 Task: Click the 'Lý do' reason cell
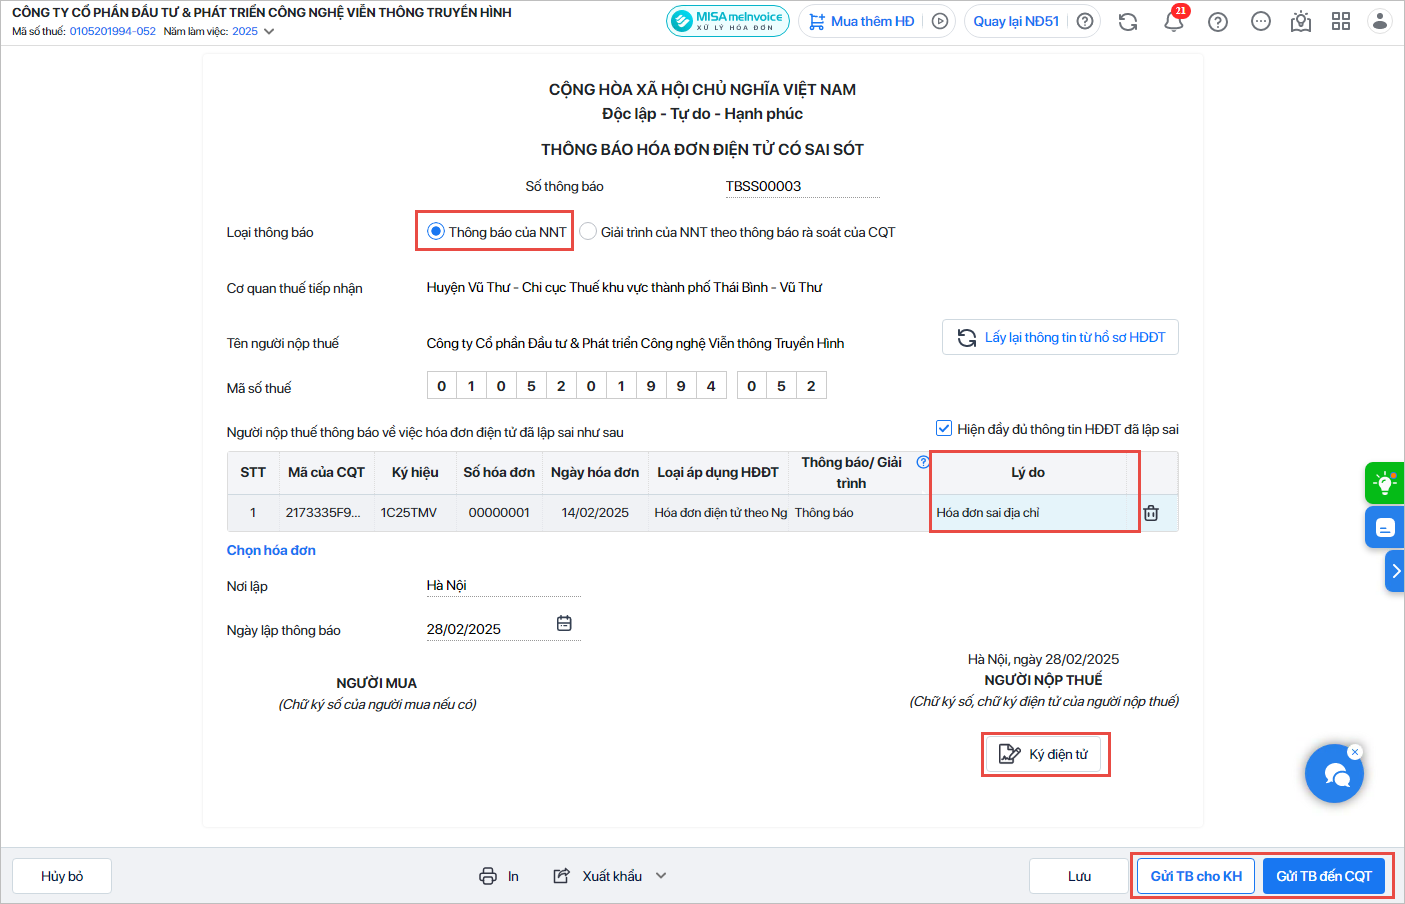pos(1028,513)
